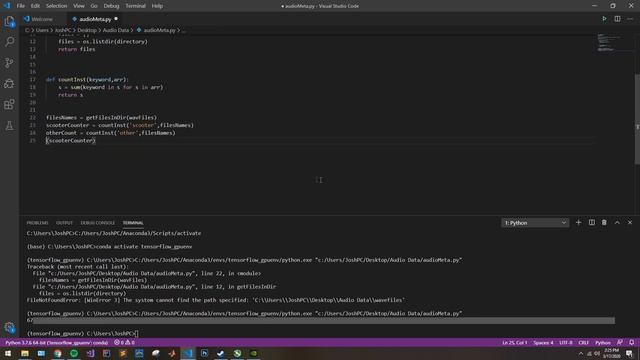
Task: Select the Terminal panel tab
Action: coord(133,223)
